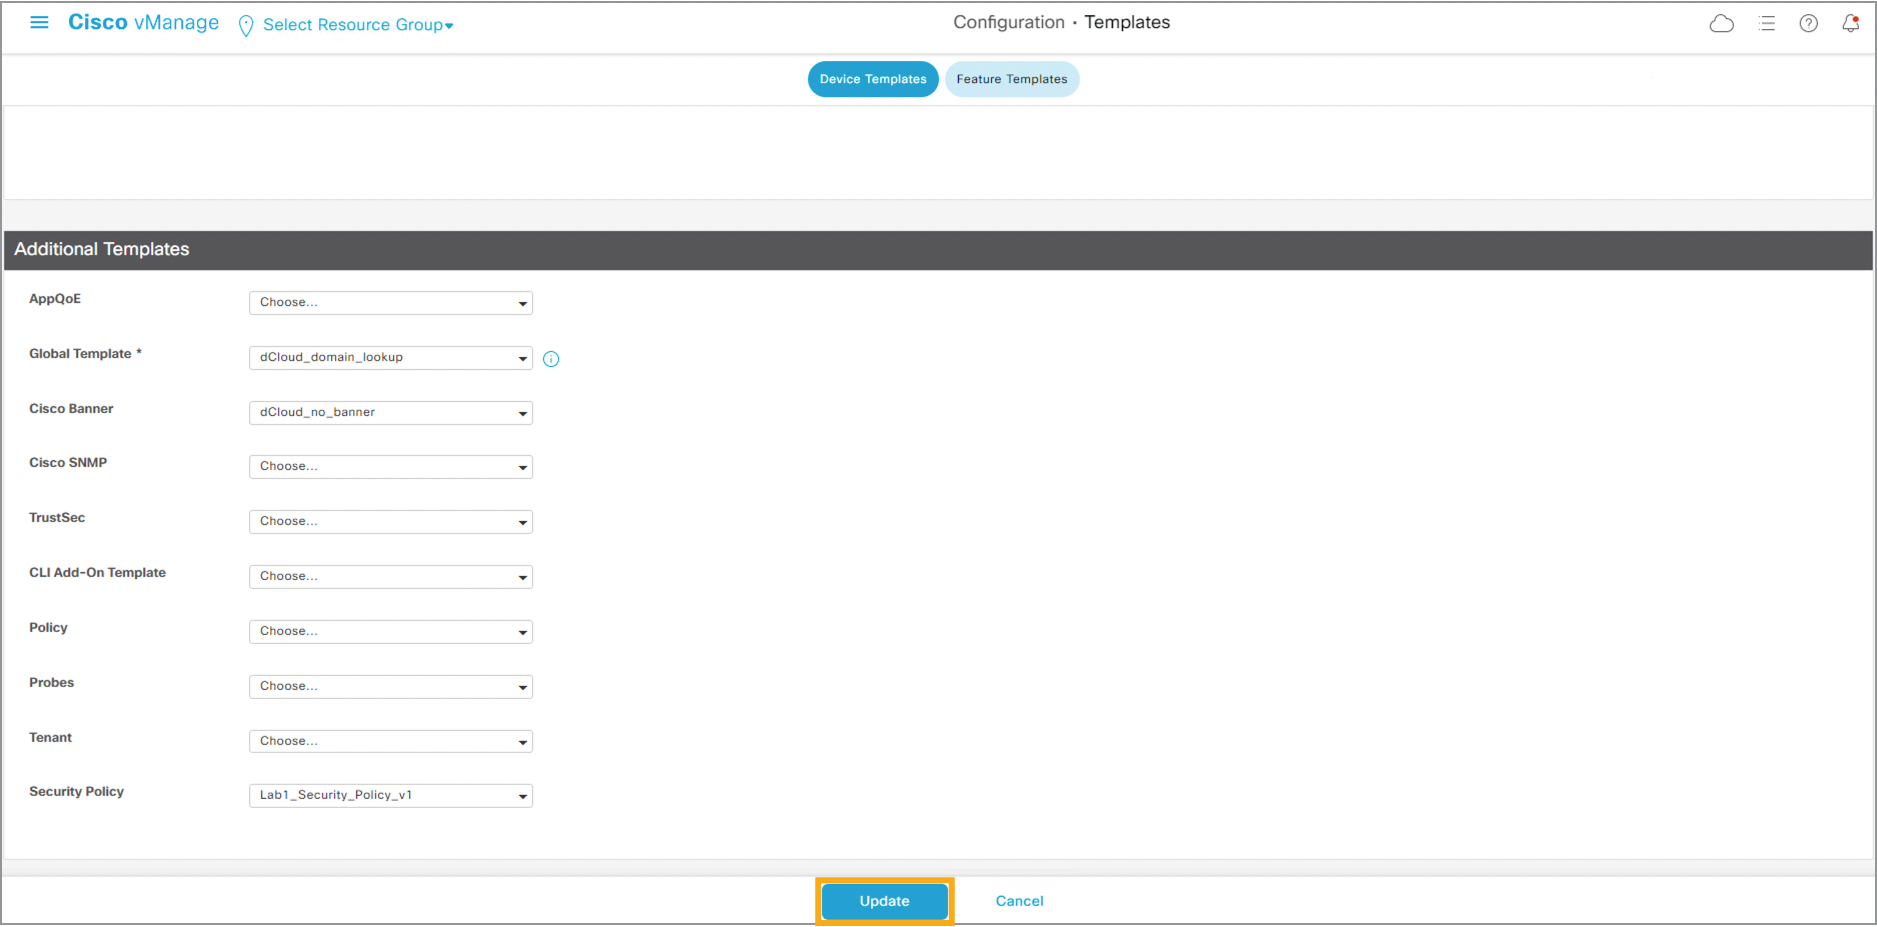The width and height of the screenshot is (1877, 927).
Task: Open Select Resource Group dropdown
Action: (358, 25)
